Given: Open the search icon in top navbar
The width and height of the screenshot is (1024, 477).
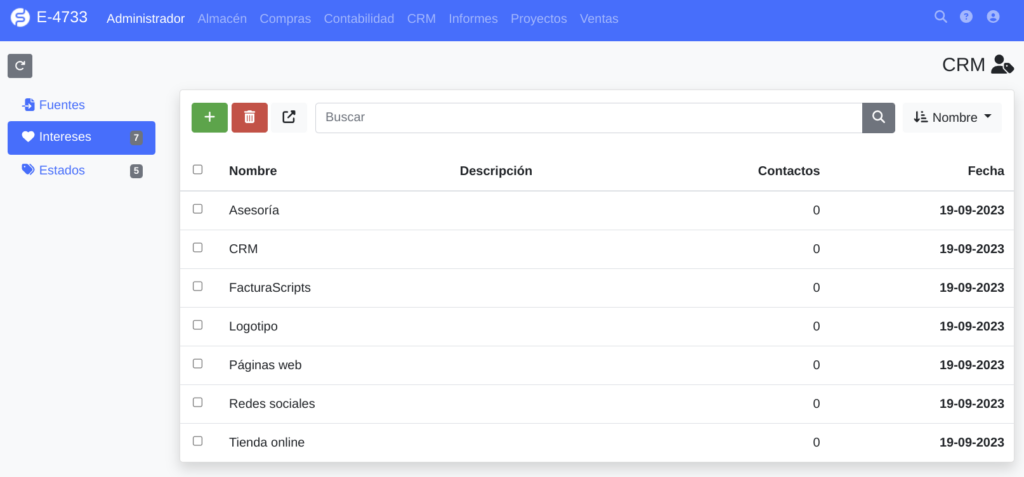Looking at the screenshot, I should 940,17.
